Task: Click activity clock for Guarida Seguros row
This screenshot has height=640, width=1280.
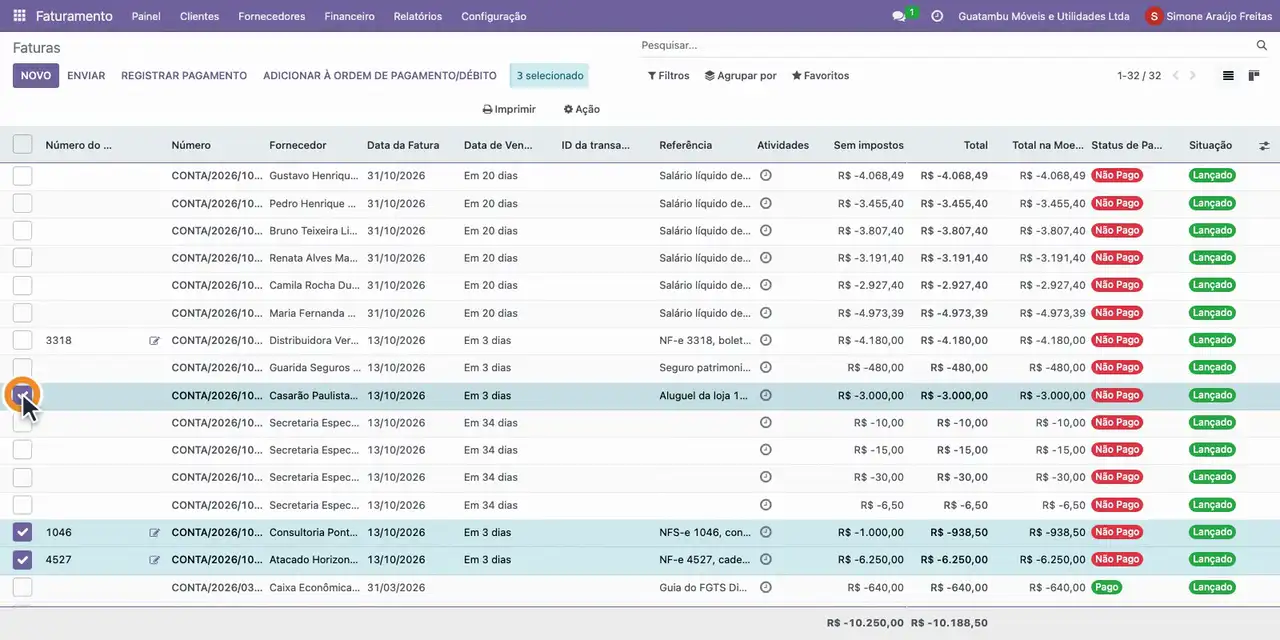Action: [766, 367]
